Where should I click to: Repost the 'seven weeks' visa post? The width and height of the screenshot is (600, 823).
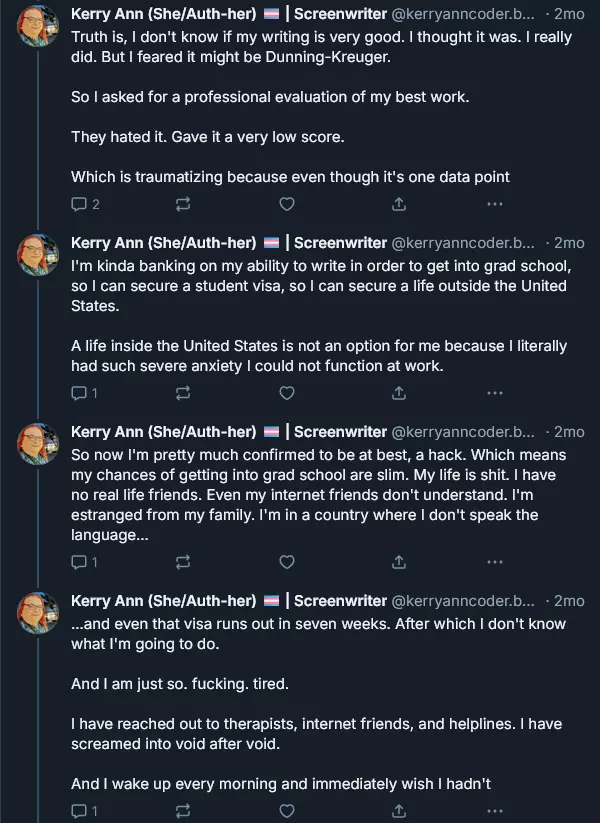183,811
